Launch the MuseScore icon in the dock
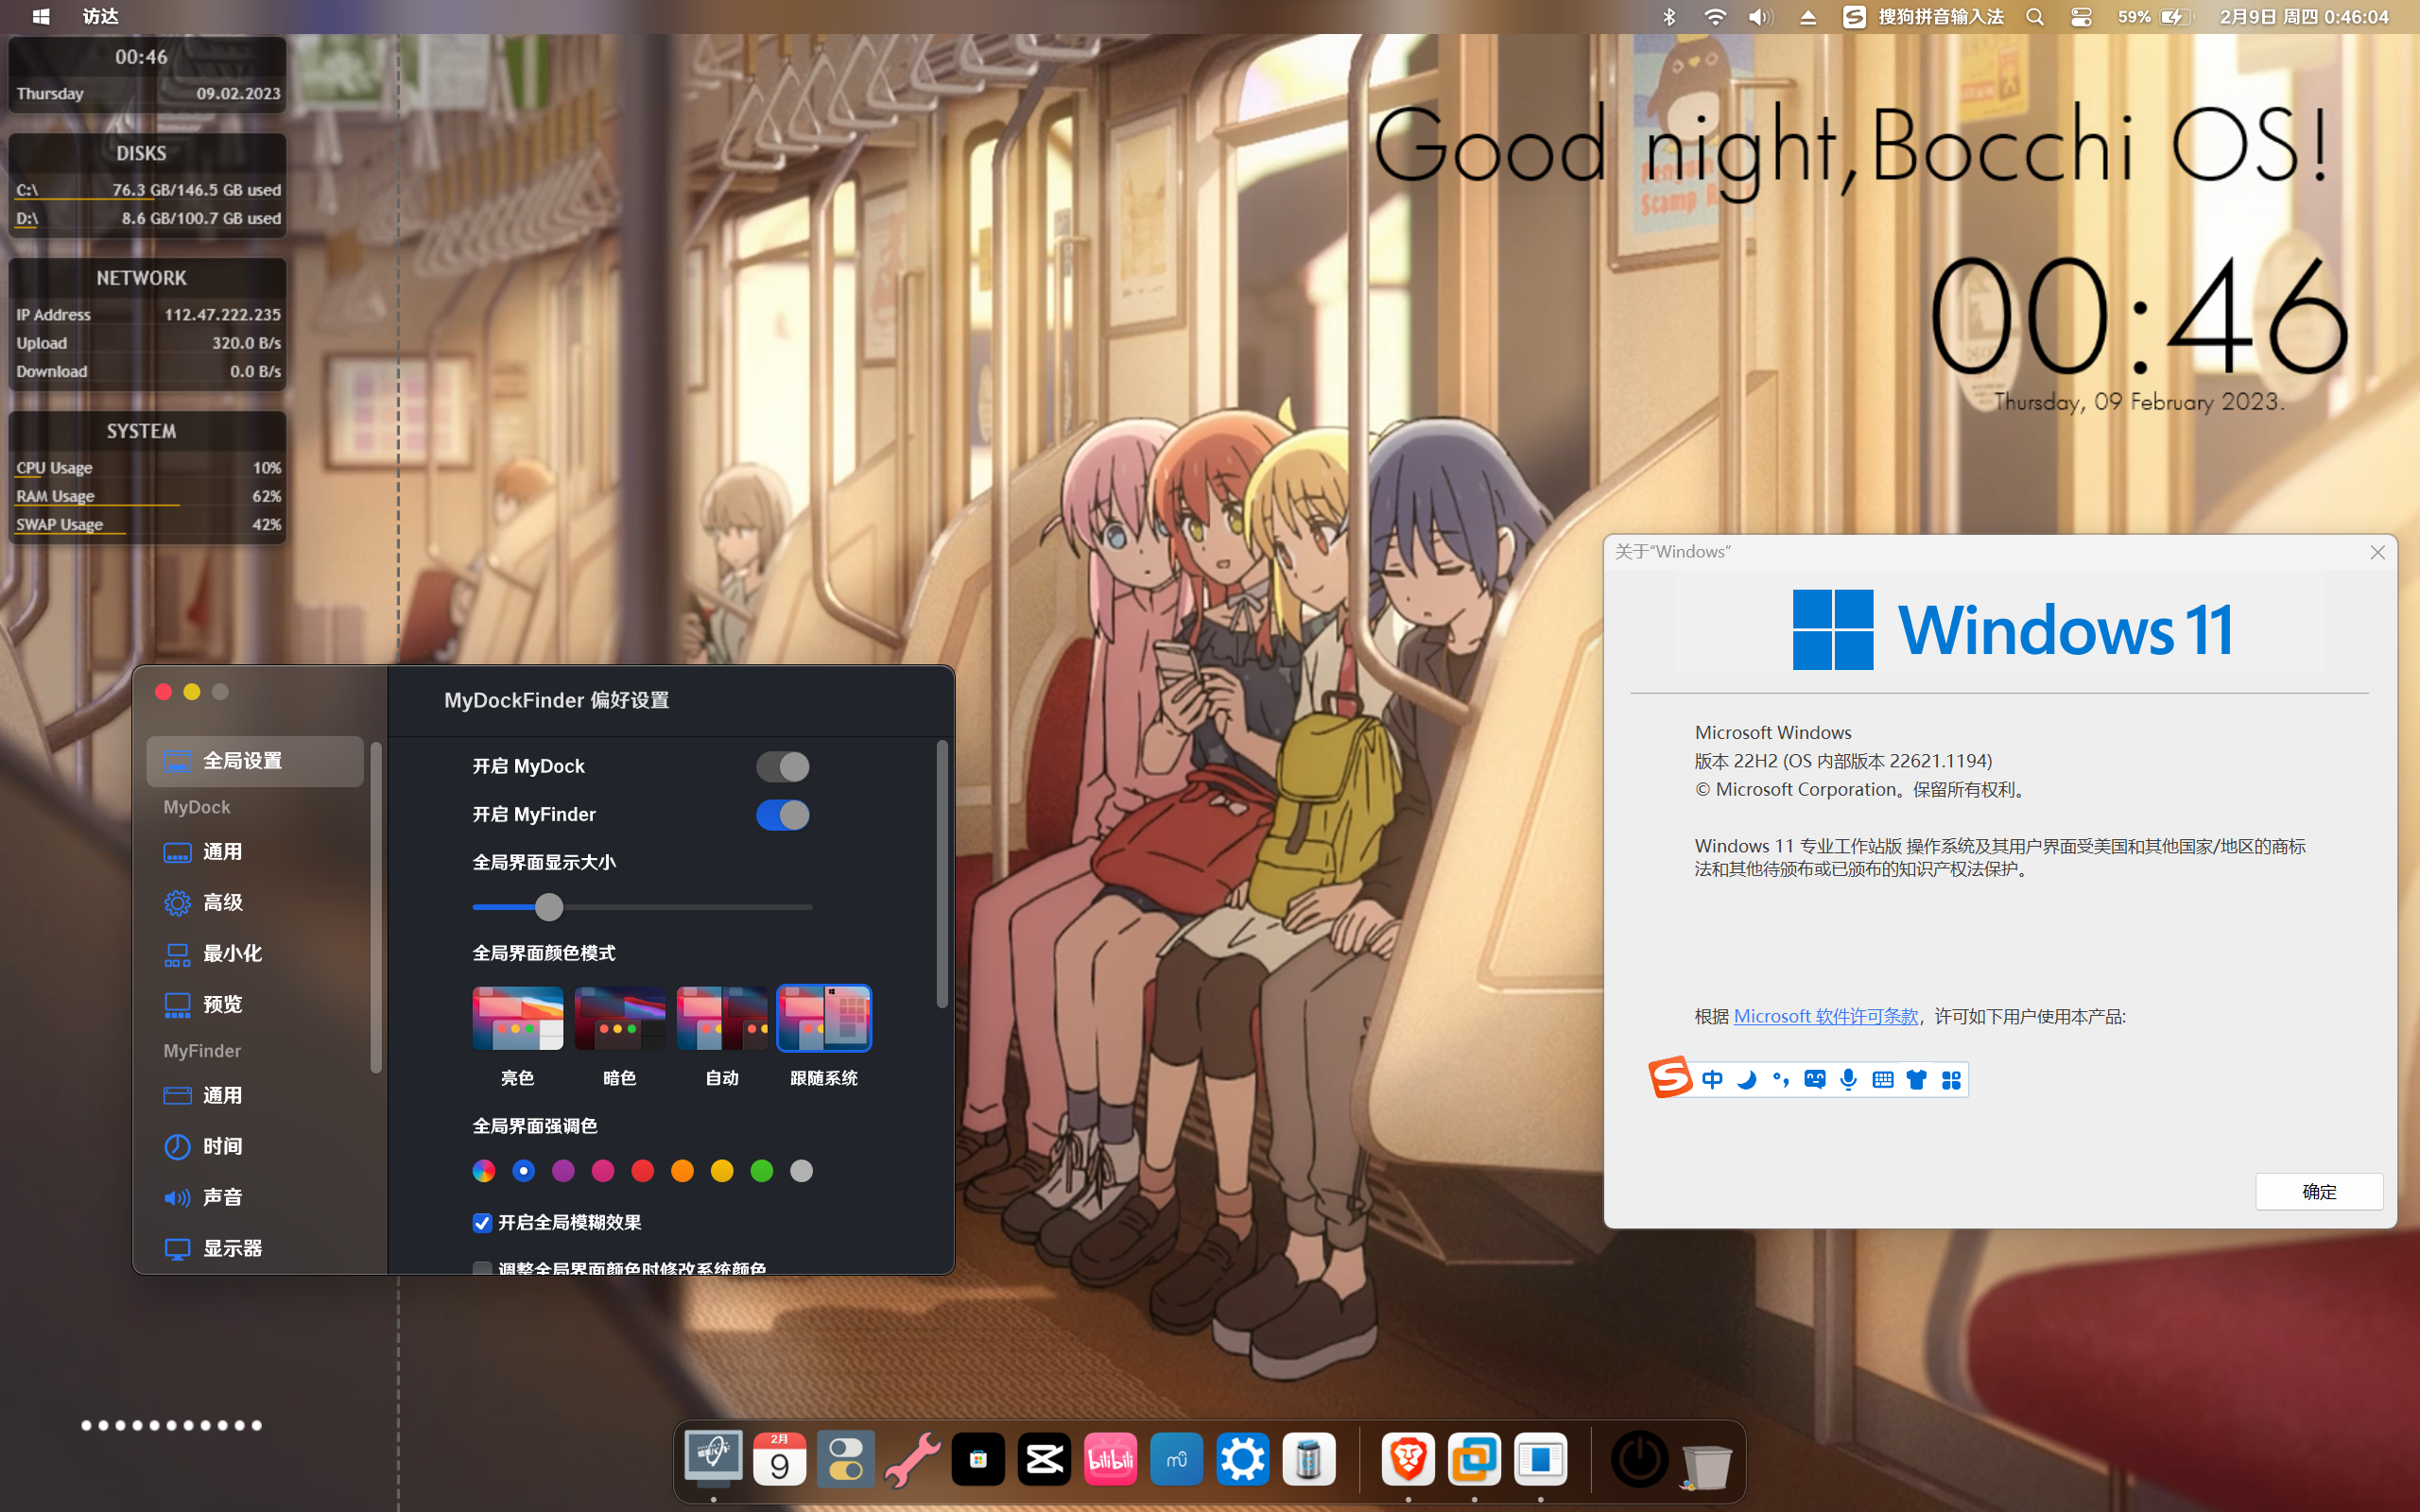2420x1512 pixels. (1176, 1459)
